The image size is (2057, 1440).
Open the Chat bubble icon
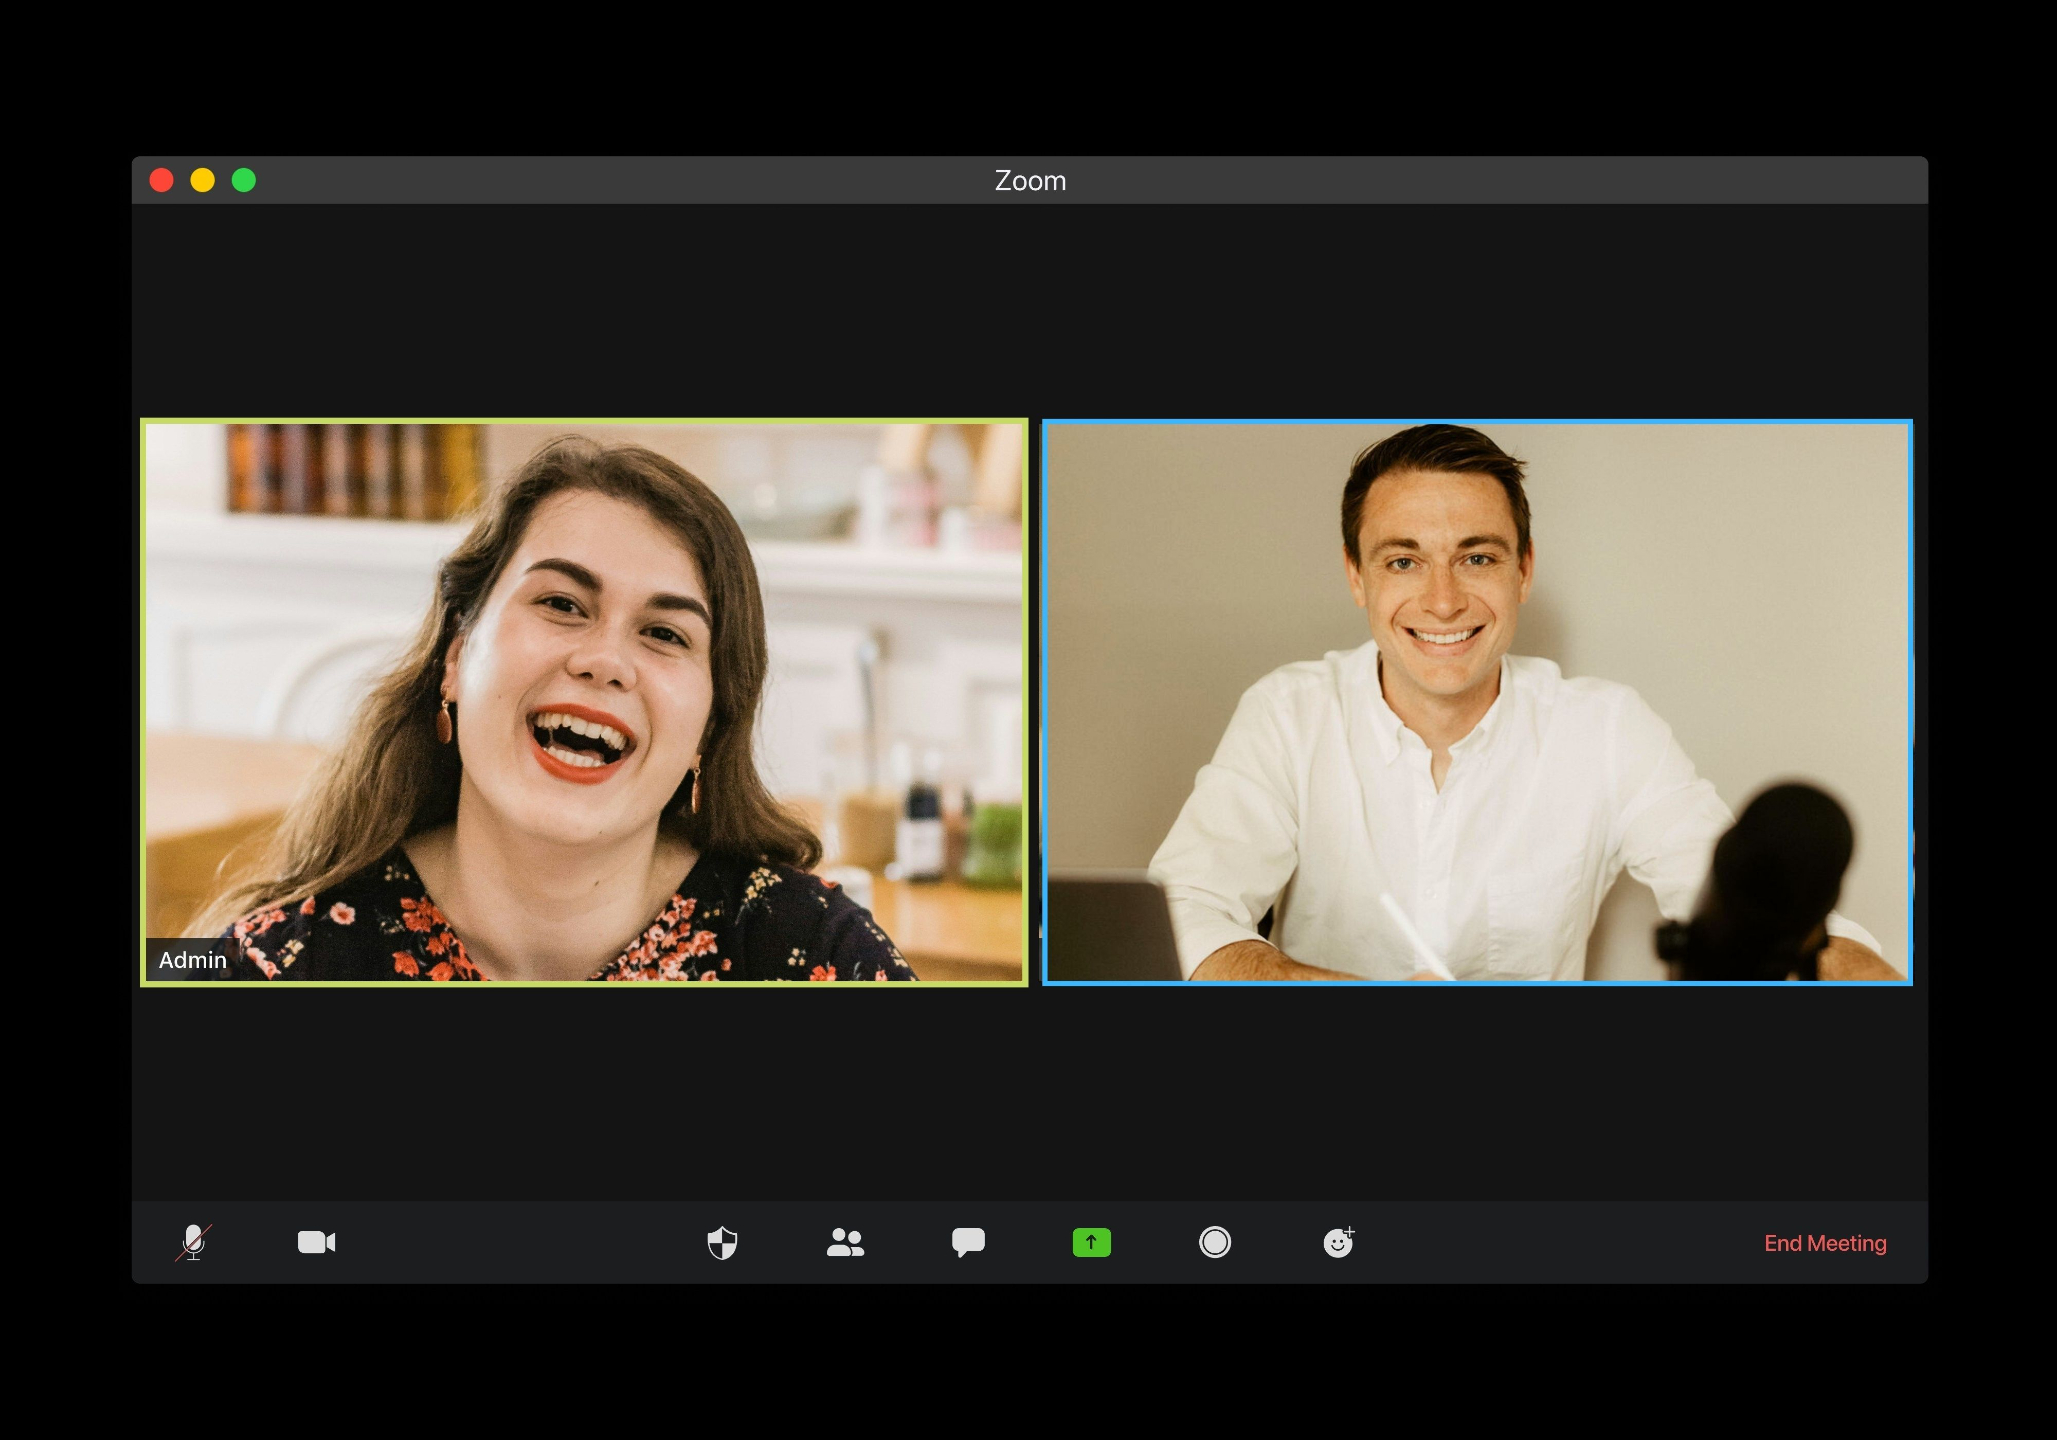968,1242
